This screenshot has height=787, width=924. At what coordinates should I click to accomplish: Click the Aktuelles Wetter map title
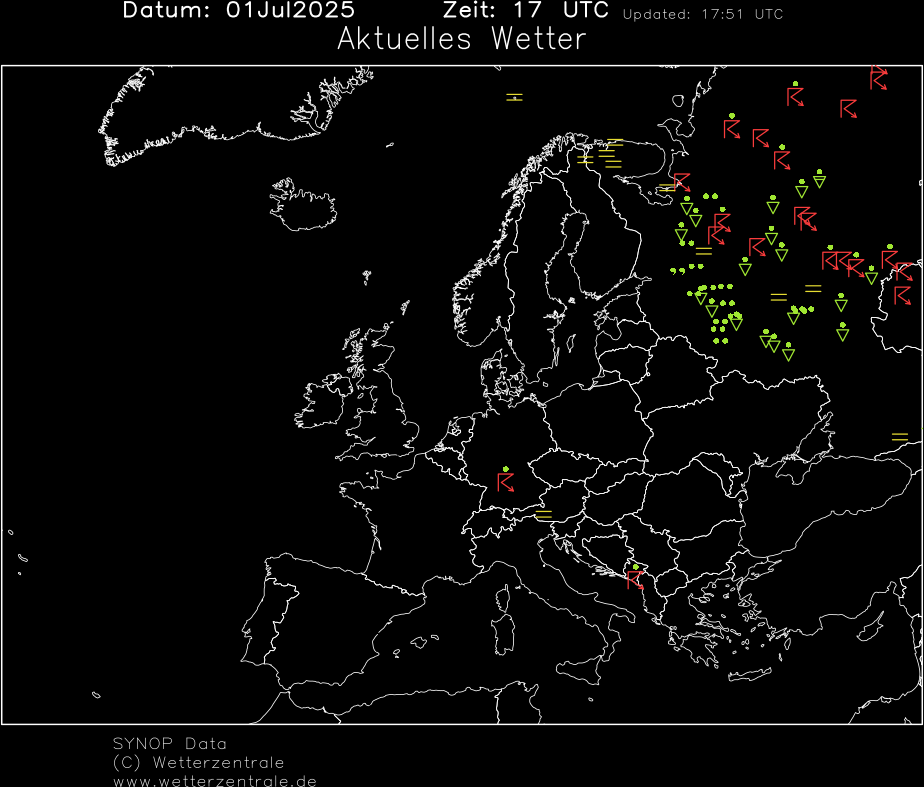462,39
